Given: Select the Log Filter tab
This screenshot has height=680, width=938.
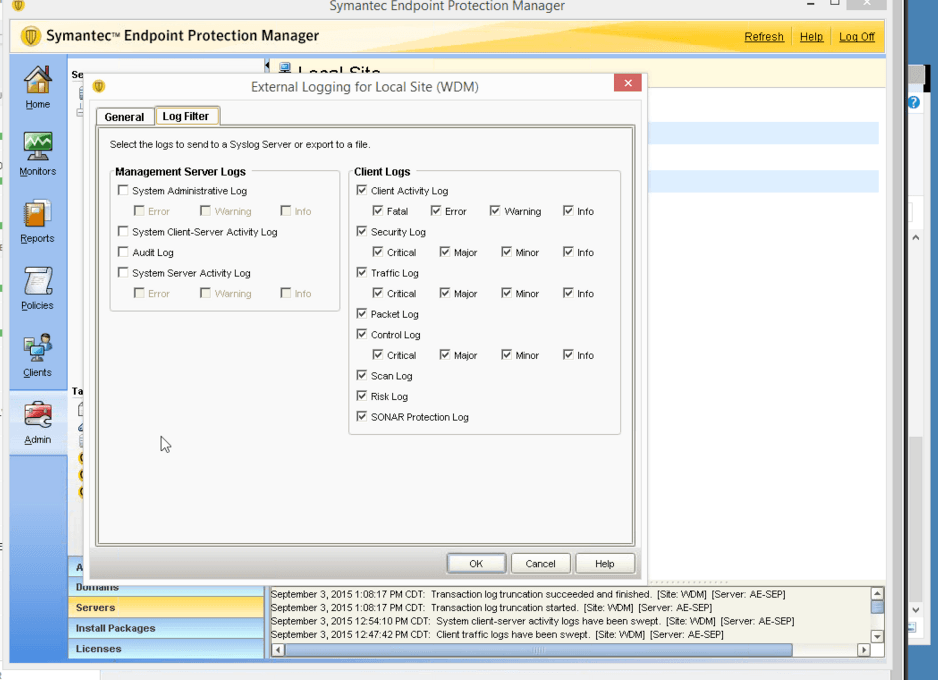Looking at the screenshot, I should 186,116.
